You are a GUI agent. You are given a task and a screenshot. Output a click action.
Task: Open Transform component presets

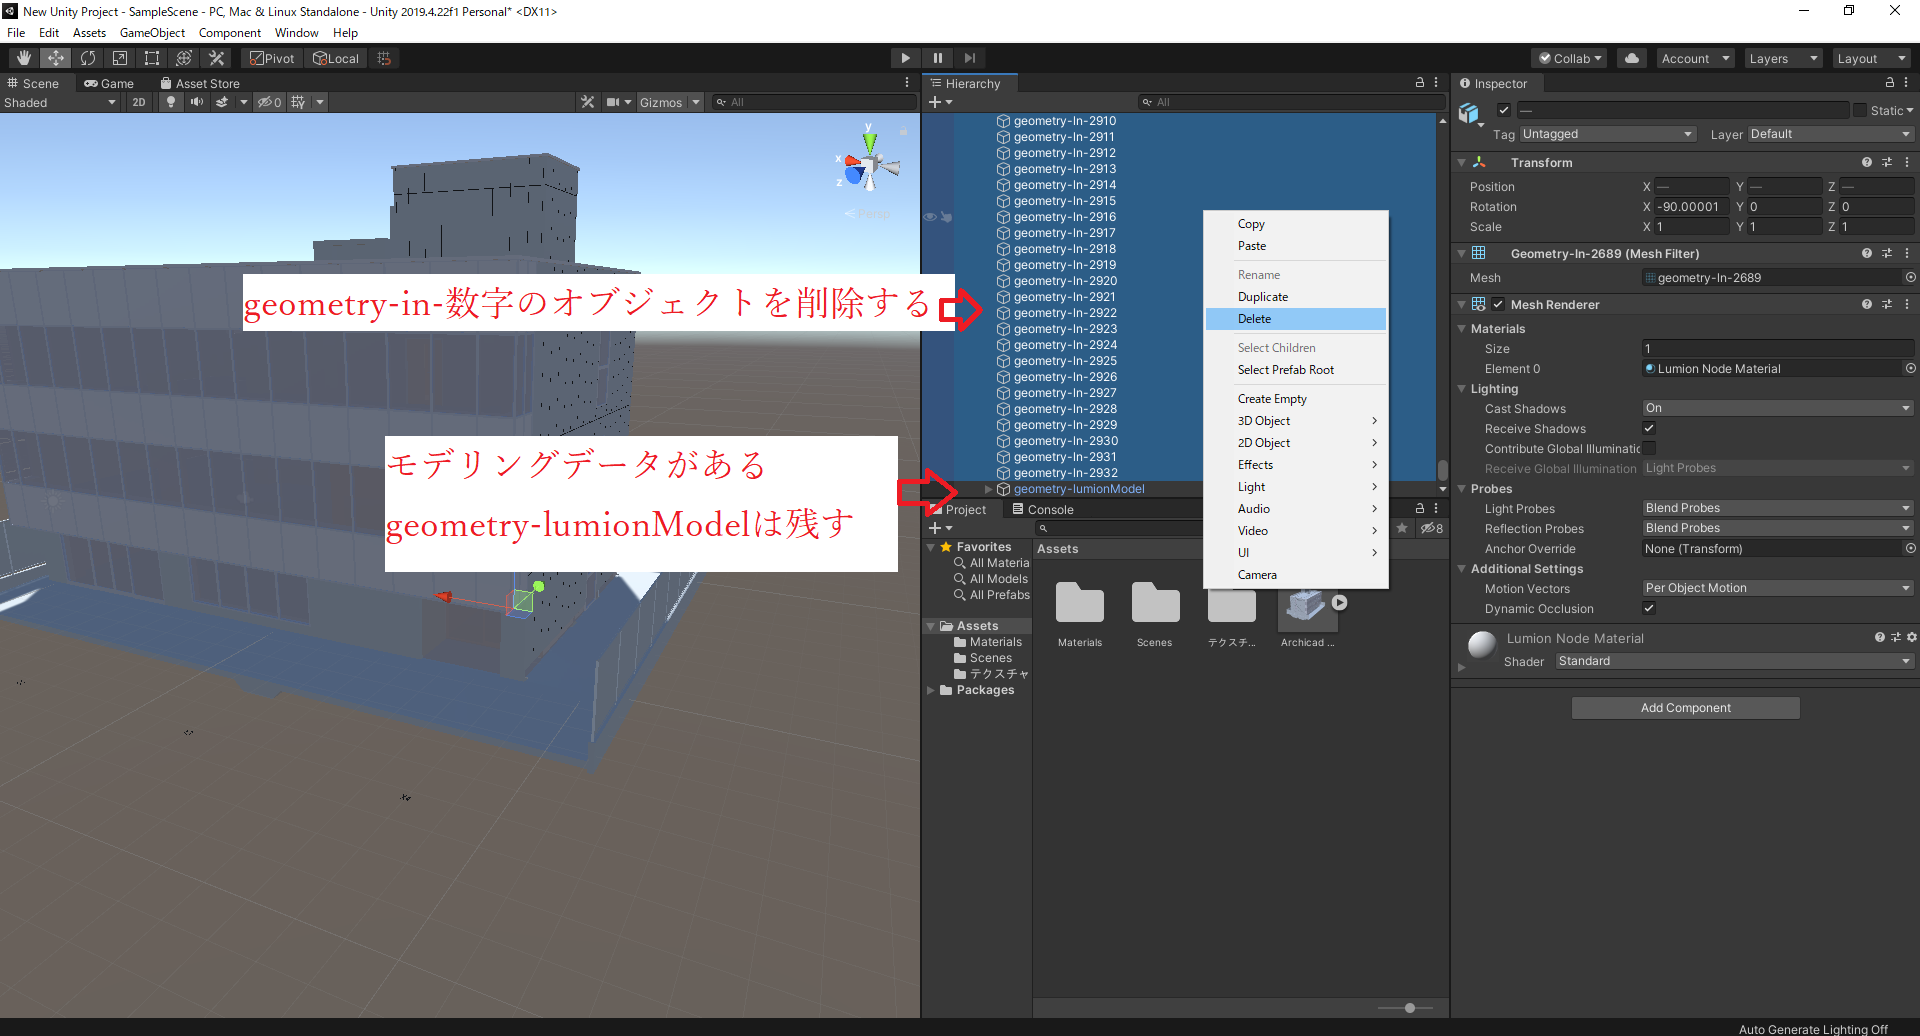click(x=1887, y=162)
